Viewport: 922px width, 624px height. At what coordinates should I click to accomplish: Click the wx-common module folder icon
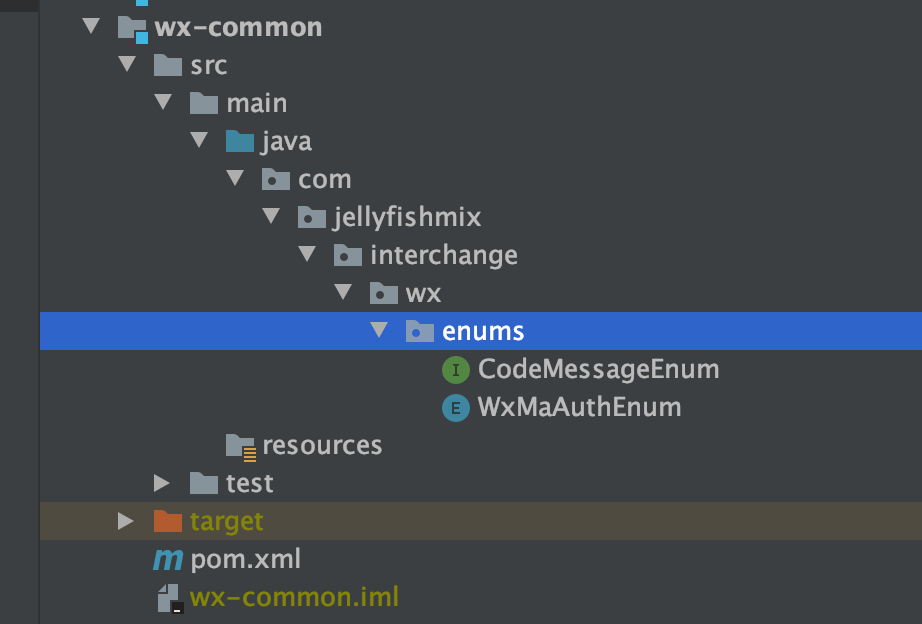point(132,28)
